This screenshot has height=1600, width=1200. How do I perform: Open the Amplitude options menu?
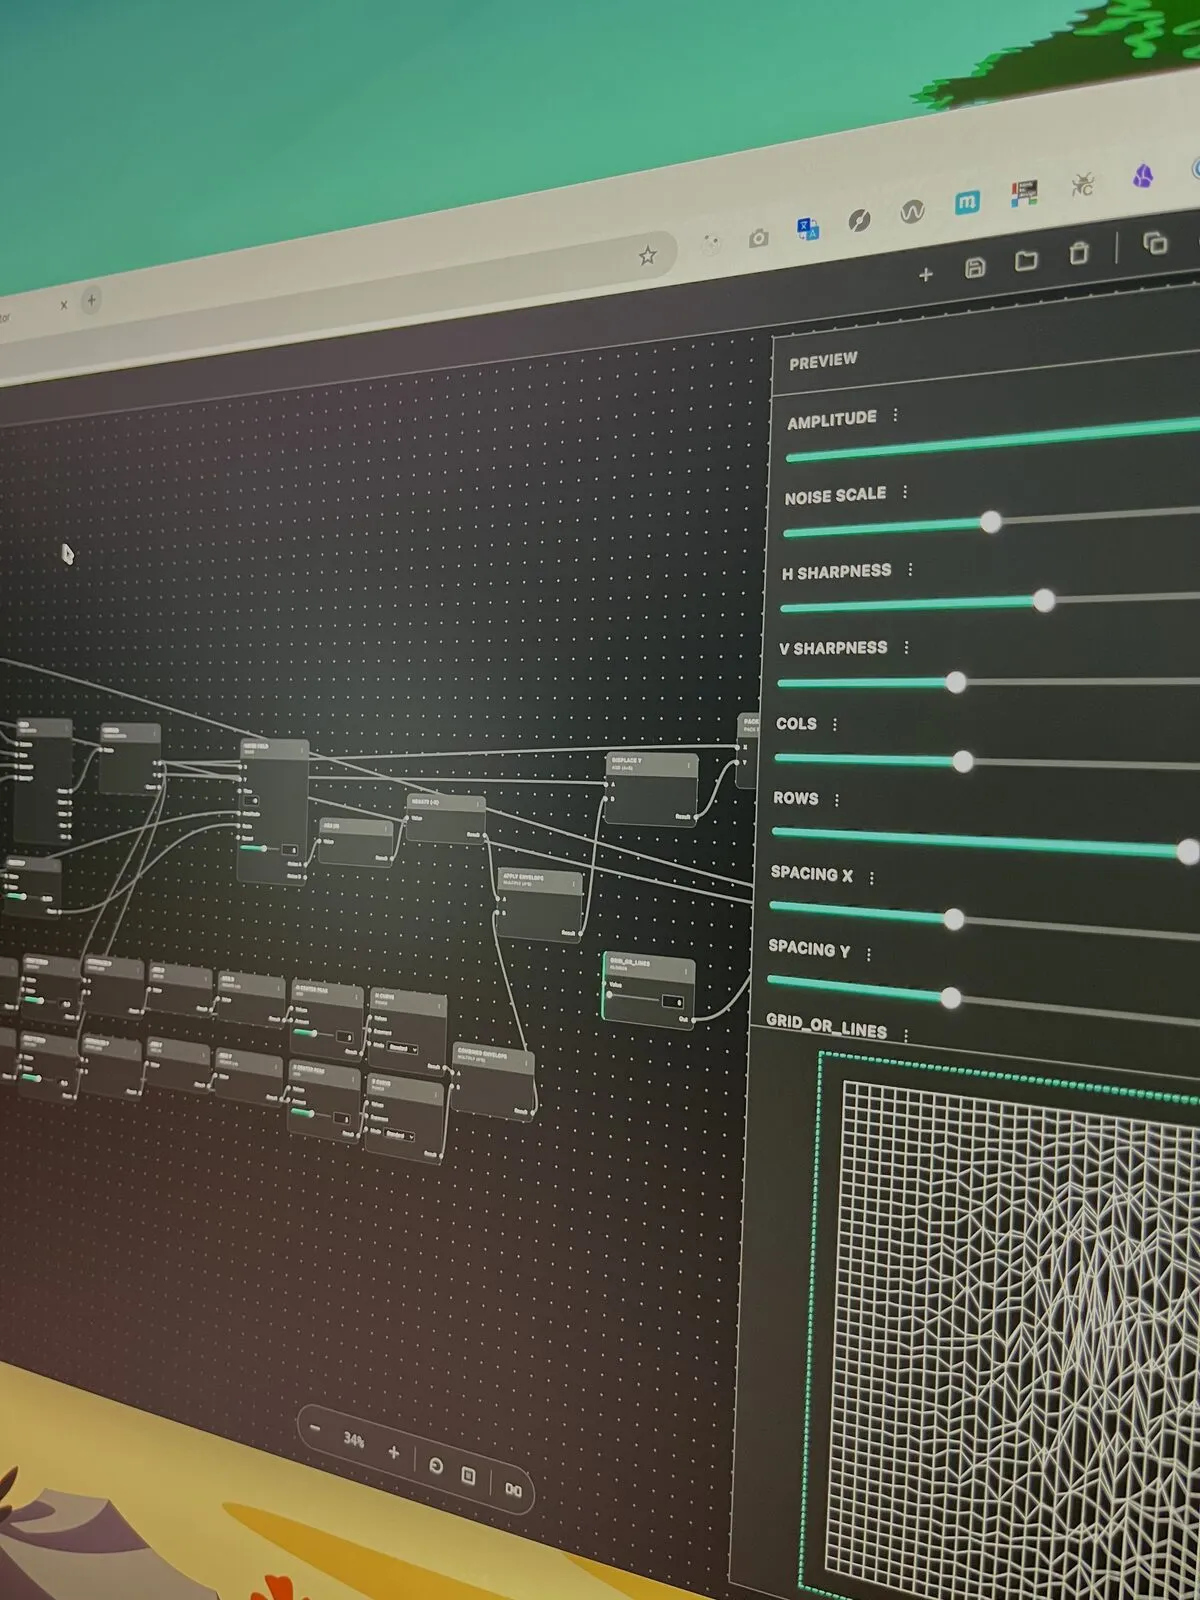(x=895, y=415)
